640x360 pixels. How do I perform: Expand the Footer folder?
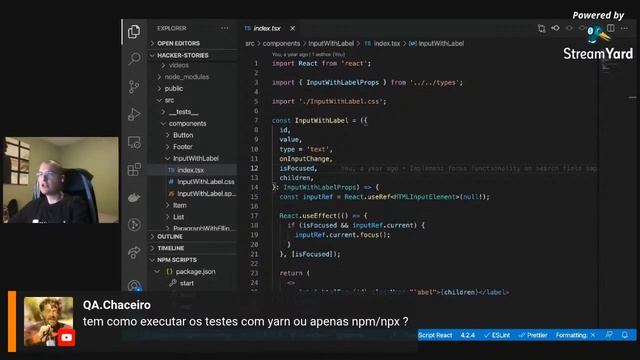pyautogui.click(x=193, y=147)
